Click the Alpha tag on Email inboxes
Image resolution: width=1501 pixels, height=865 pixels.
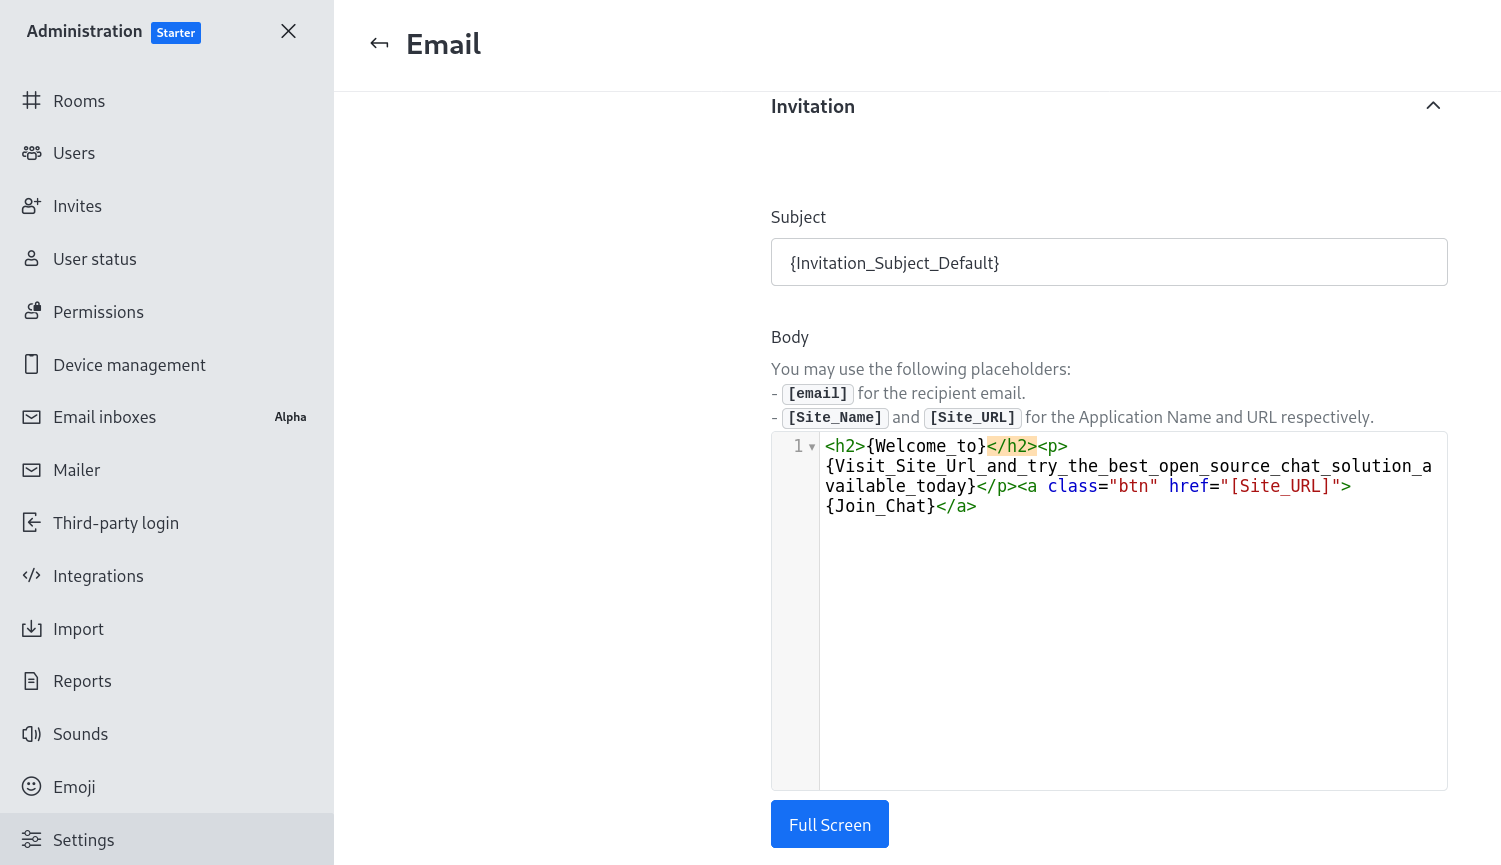(291, 417)
